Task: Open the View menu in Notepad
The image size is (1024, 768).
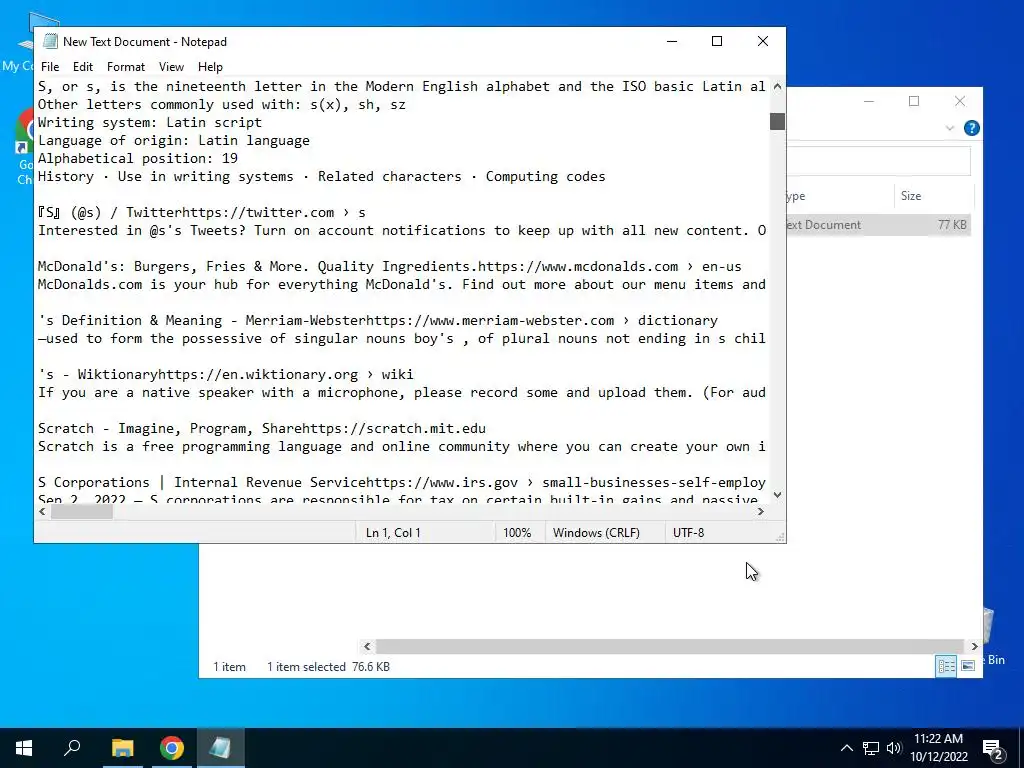Action: tap(171, 67)
